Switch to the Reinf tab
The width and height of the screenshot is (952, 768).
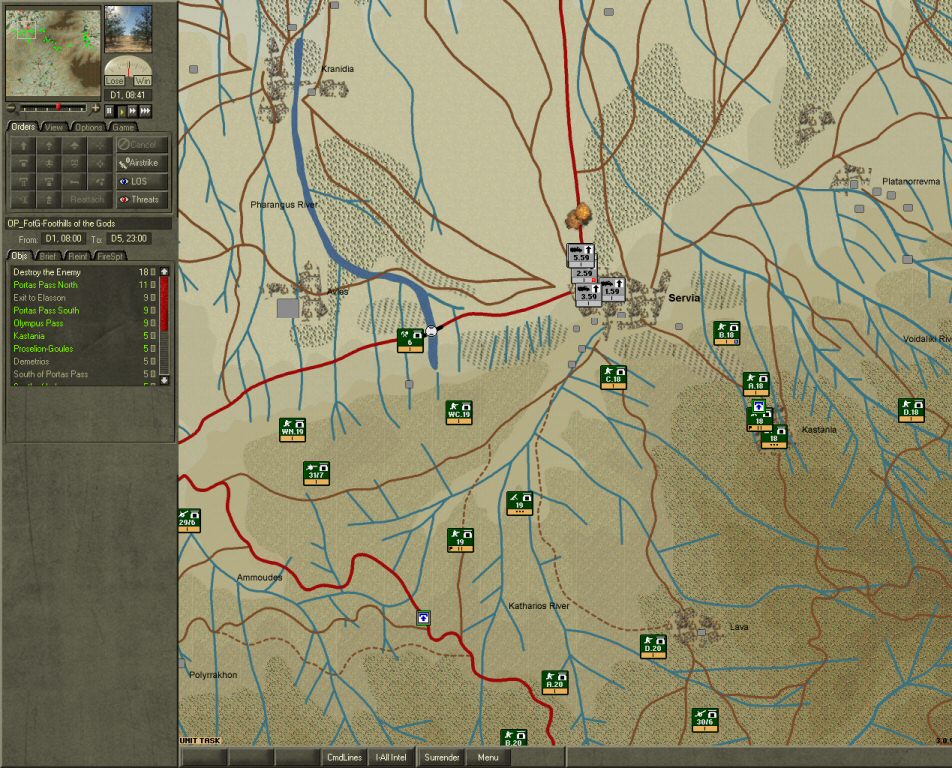coord(78,256)
